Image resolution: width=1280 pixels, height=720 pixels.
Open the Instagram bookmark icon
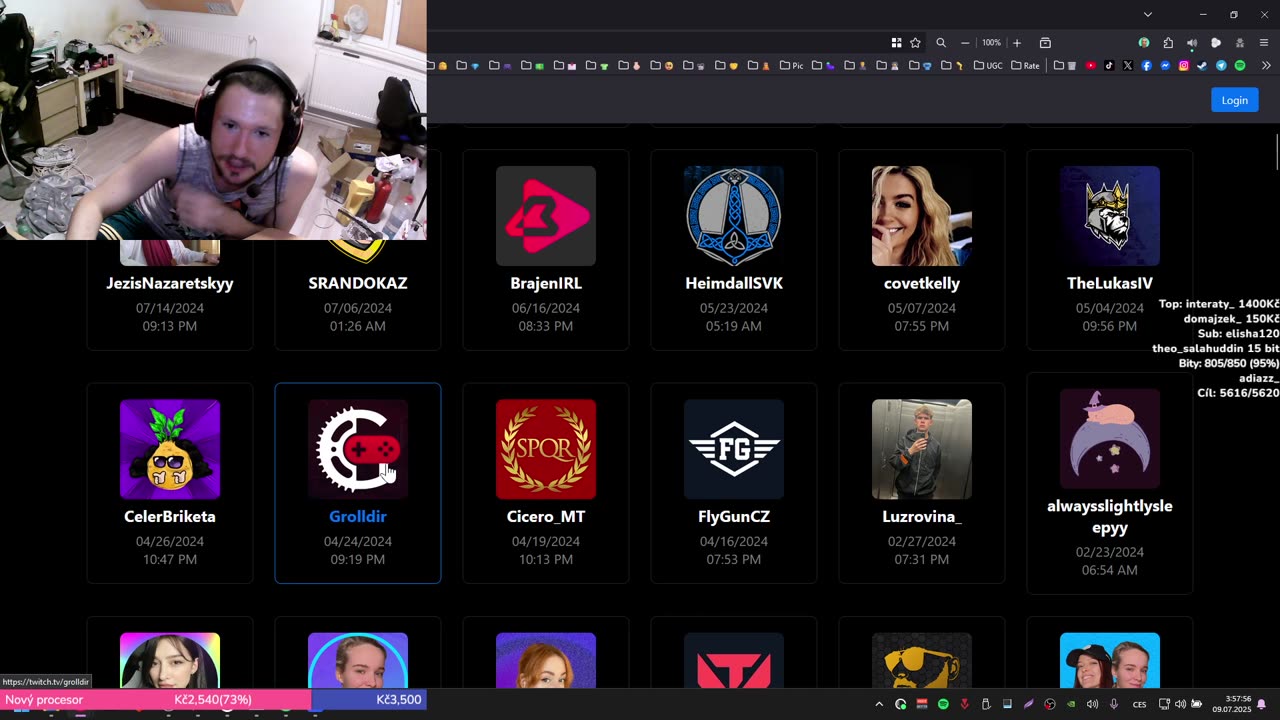pyautogui.click(x=1184, y=66)
